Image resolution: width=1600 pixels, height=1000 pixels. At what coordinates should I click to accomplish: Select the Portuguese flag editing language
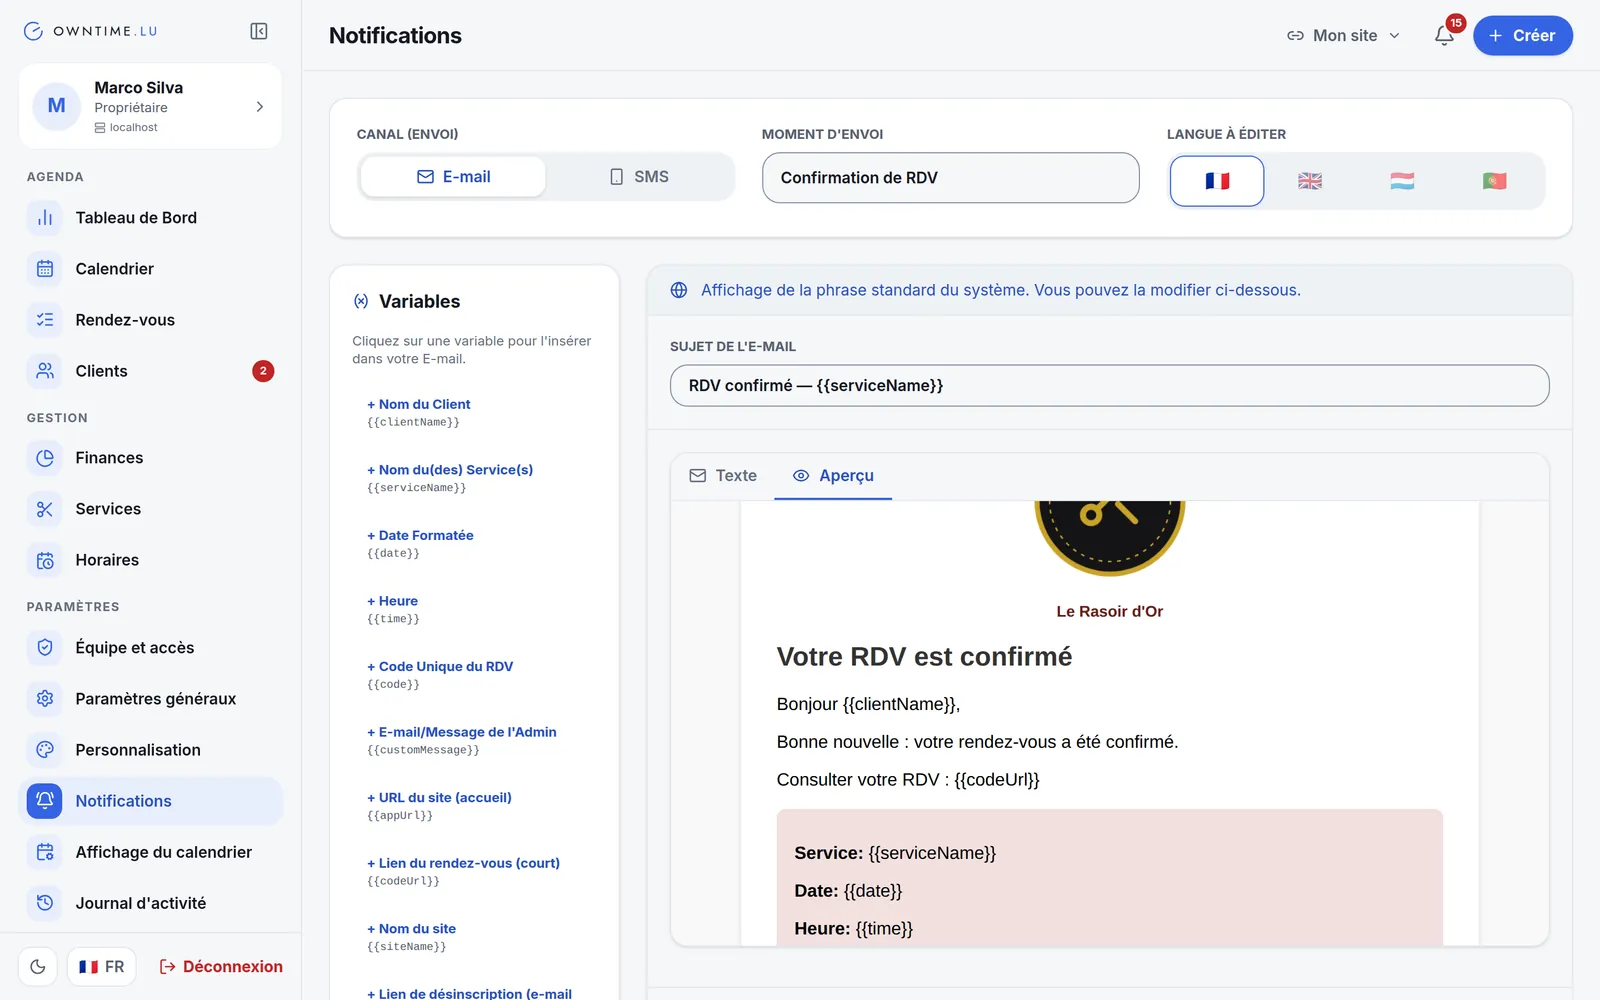coord(1494,181)
